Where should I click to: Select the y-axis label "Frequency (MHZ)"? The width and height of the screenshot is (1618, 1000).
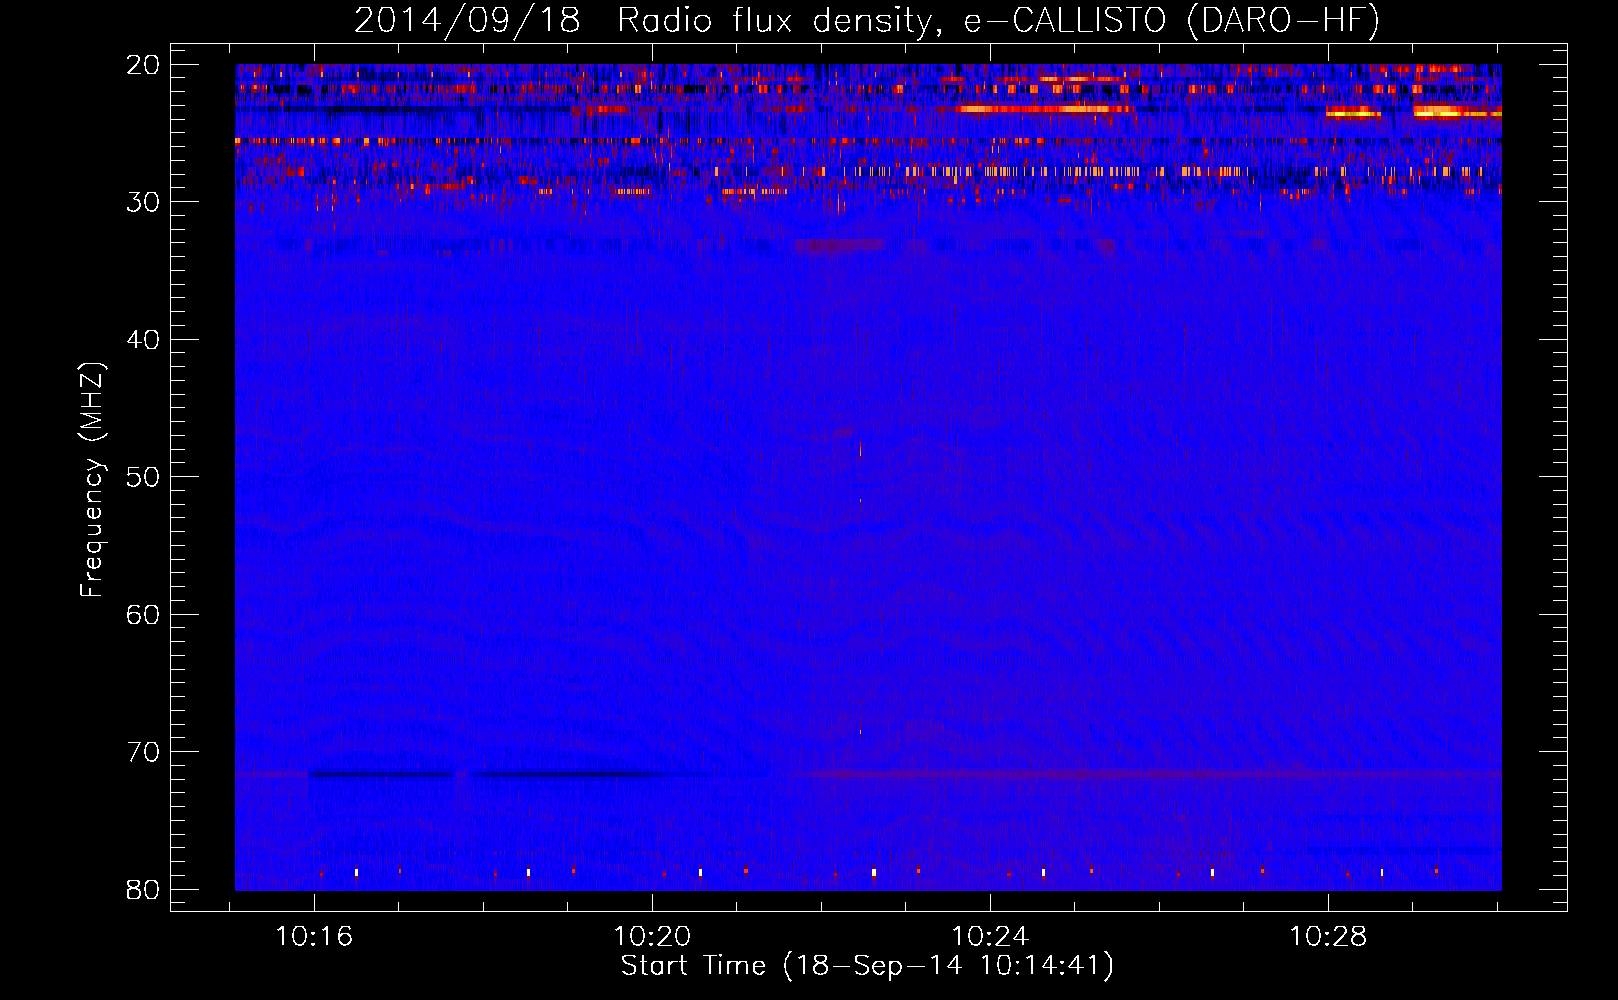pos(92,480)
